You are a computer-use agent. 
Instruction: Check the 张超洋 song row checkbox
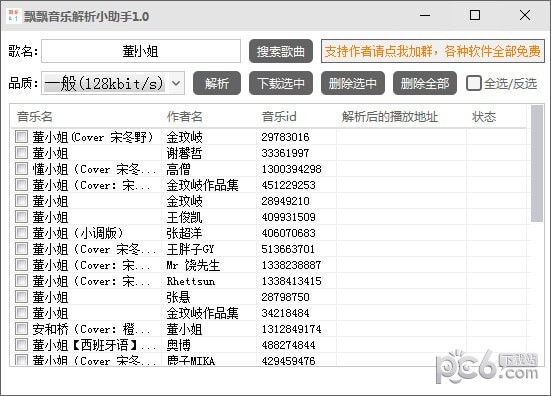click(x=21, y=233)
